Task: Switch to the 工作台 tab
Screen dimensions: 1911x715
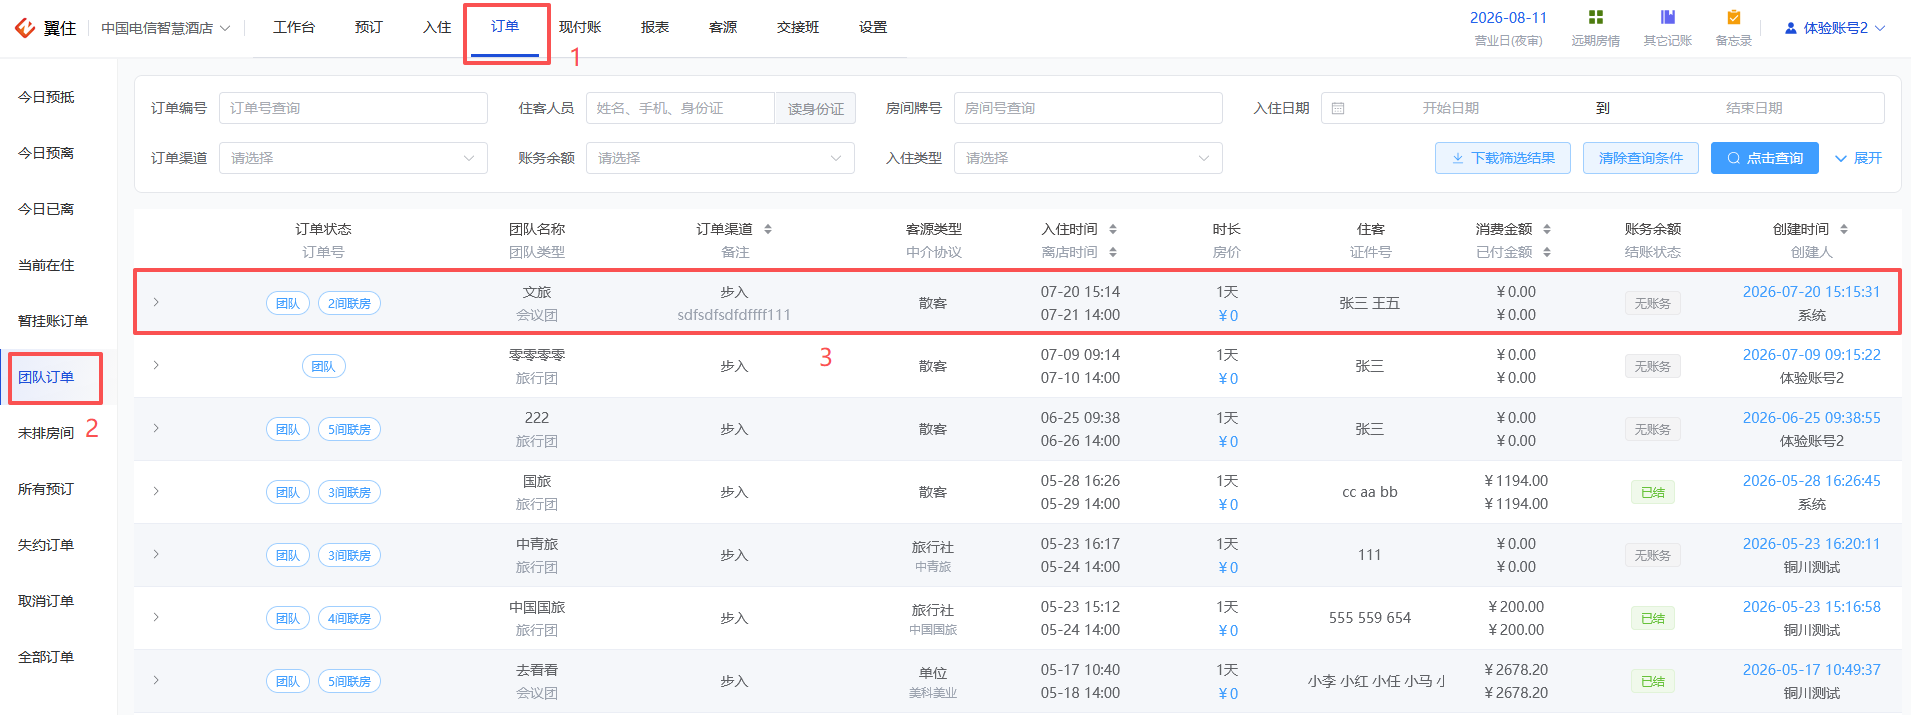Action: coord(294,27)
